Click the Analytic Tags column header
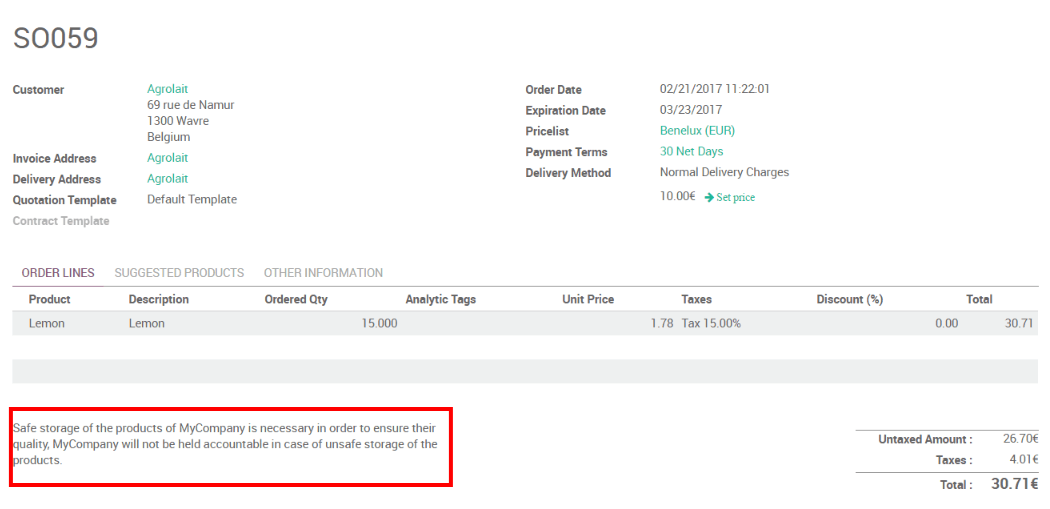Viewport: 1050px width, 509px height. [x=441, y=299]
